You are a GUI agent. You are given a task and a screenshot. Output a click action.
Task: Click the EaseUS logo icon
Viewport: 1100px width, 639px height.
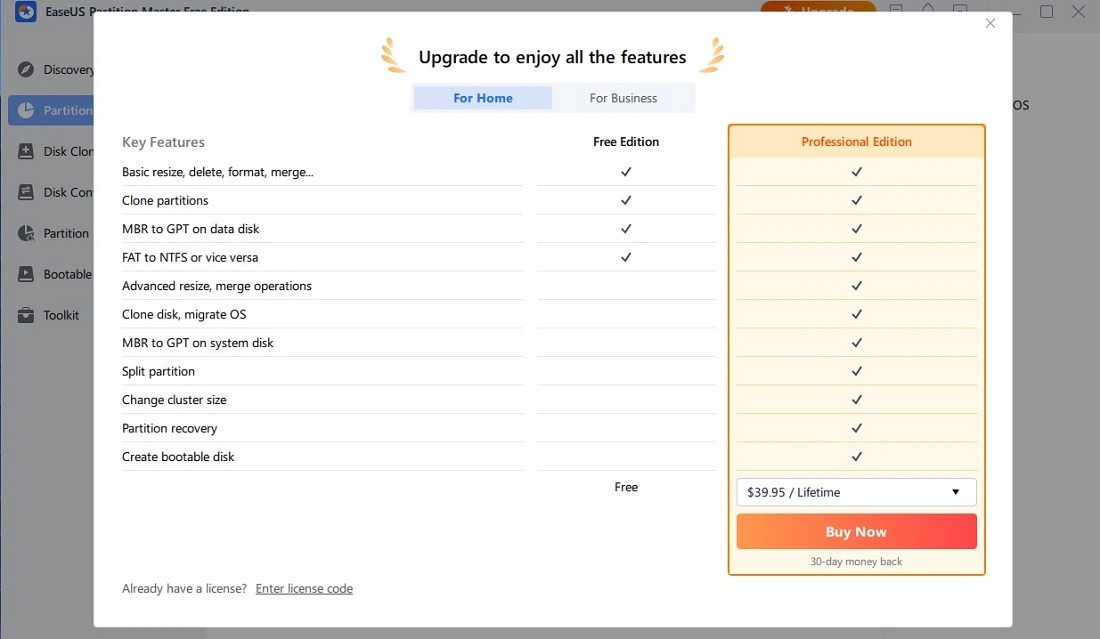25,11
